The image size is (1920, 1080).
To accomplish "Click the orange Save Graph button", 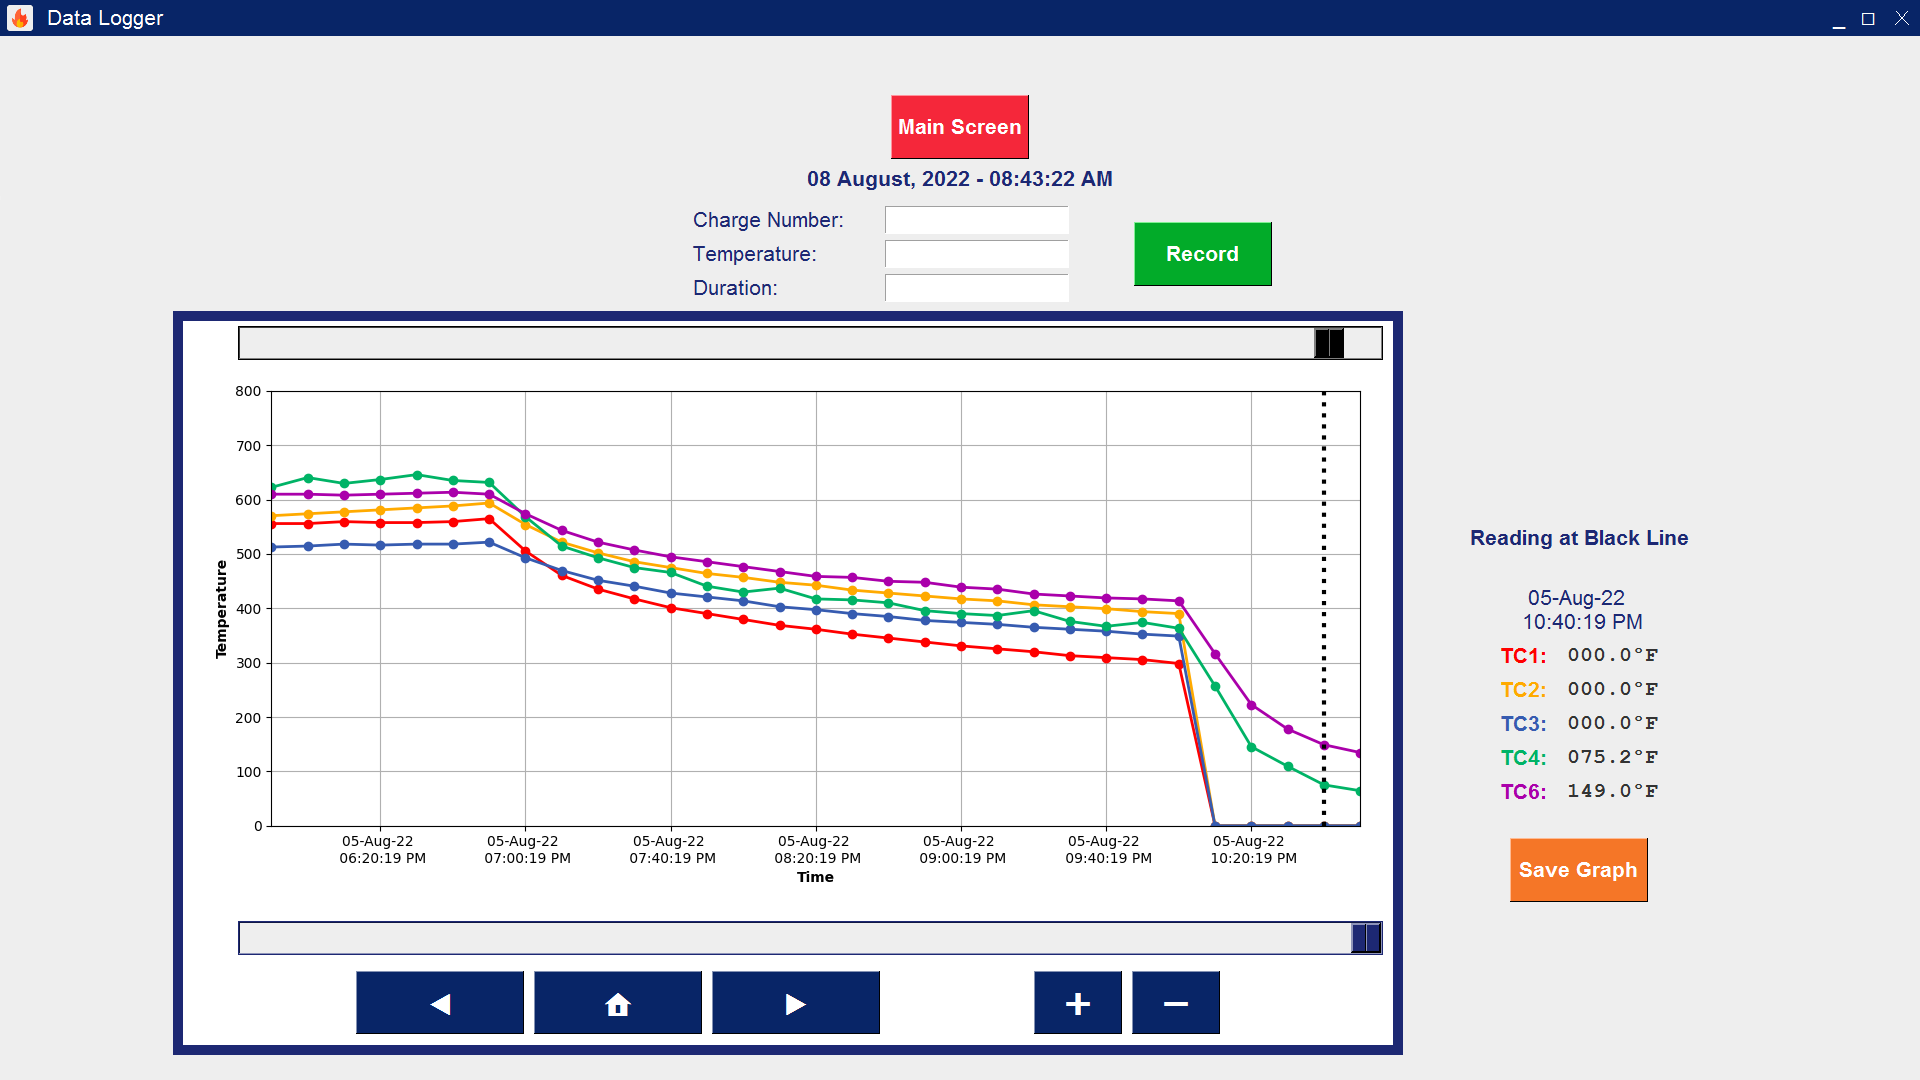I will pyautogui.click(x=1578, y=870).
